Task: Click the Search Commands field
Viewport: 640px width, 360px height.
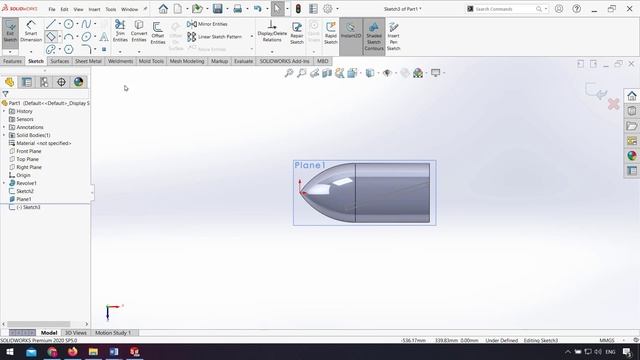Action: tap(505, 9)
